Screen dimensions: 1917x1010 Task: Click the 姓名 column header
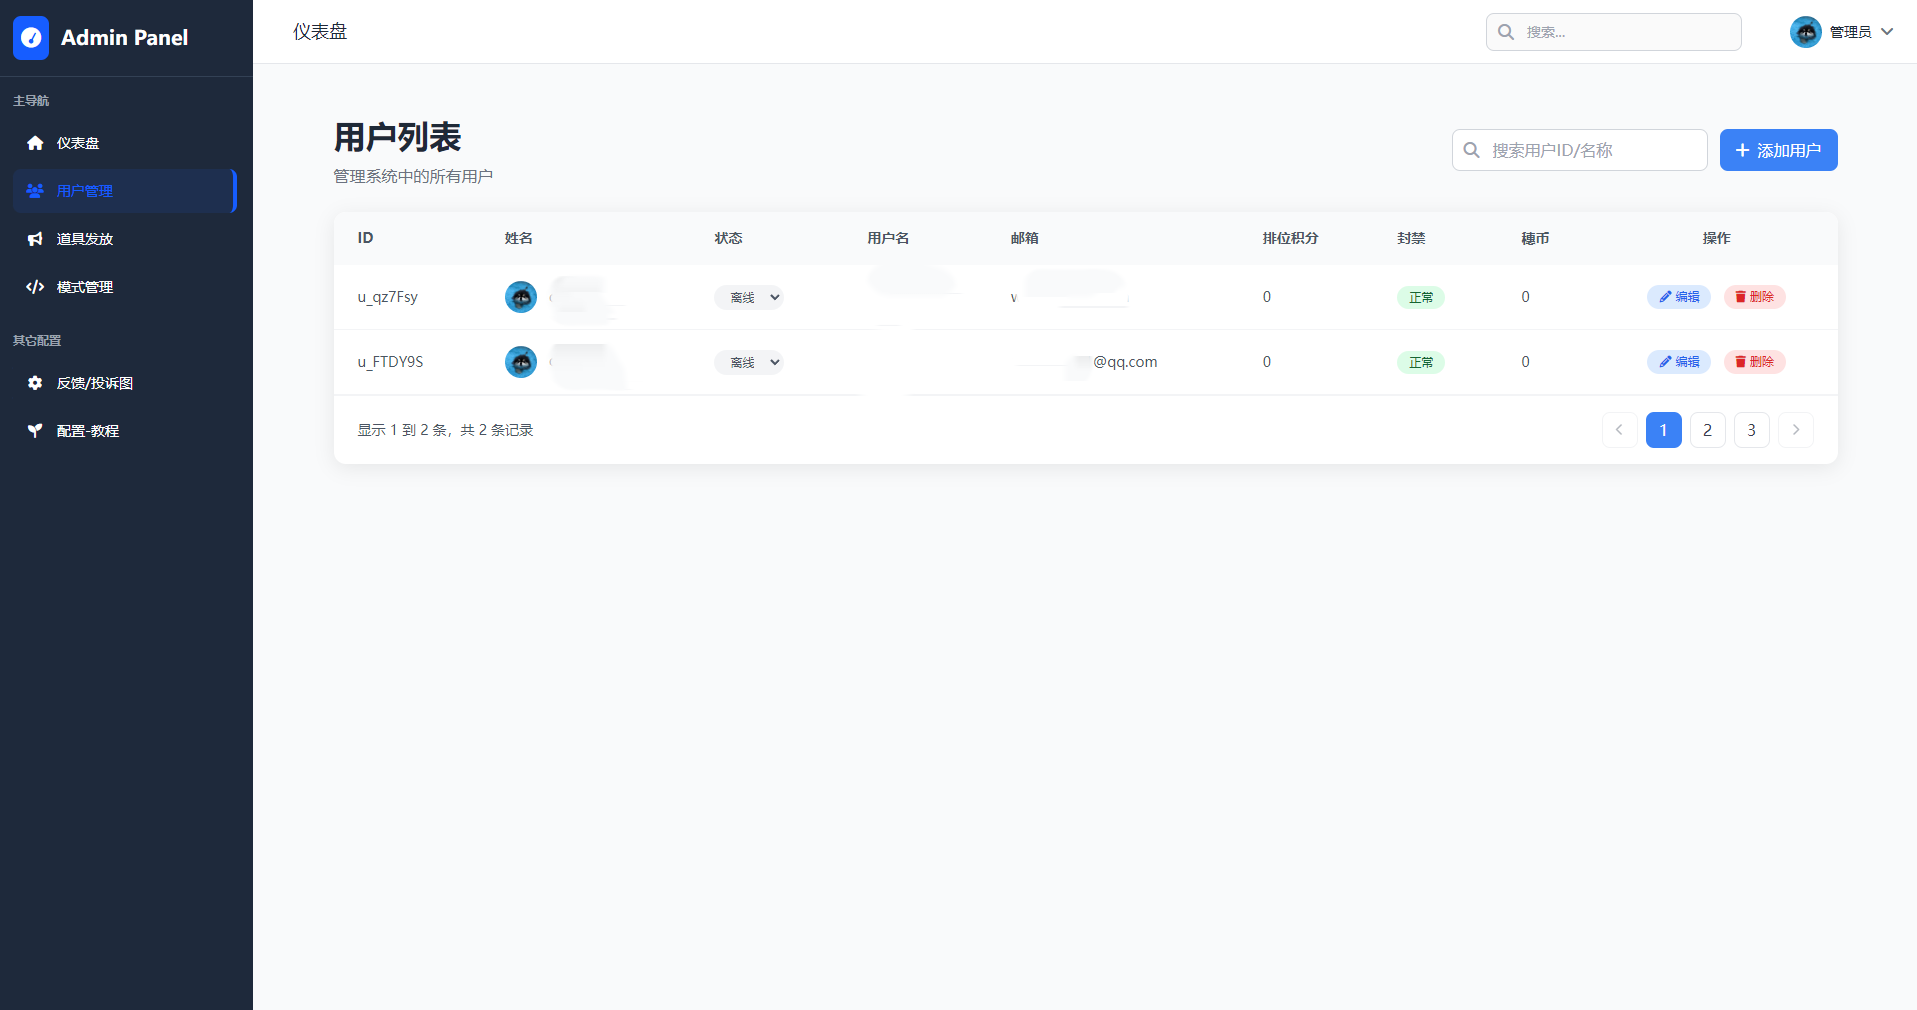pos(518,238)
